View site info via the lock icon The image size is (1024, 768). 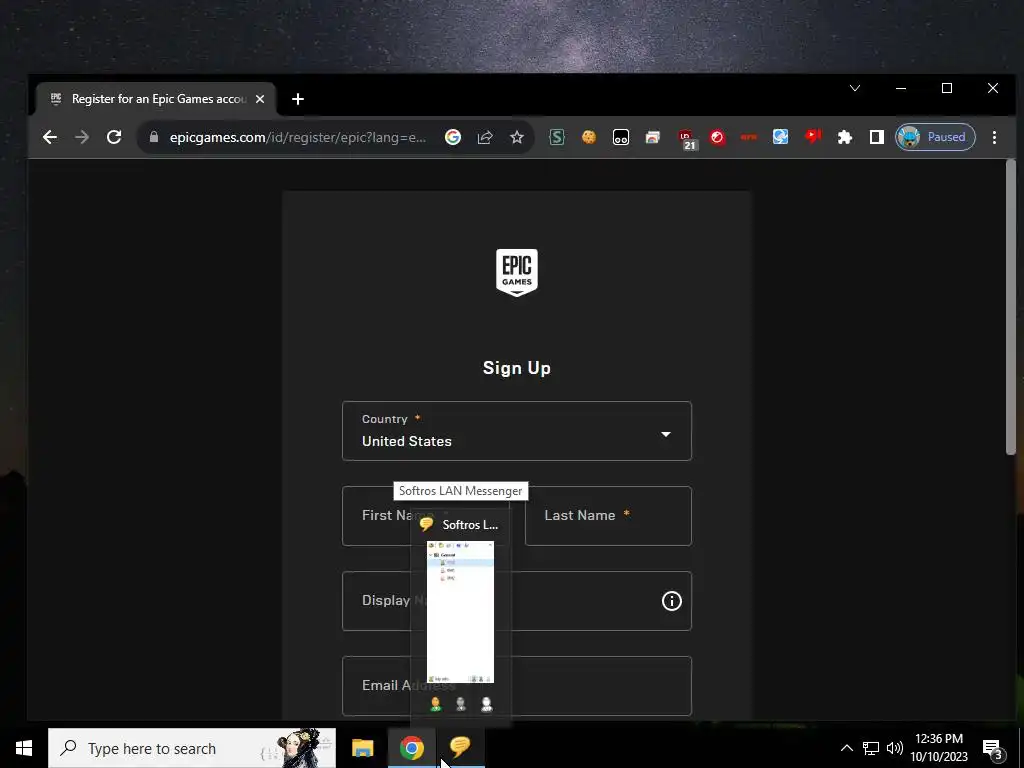tap(154, 137)
